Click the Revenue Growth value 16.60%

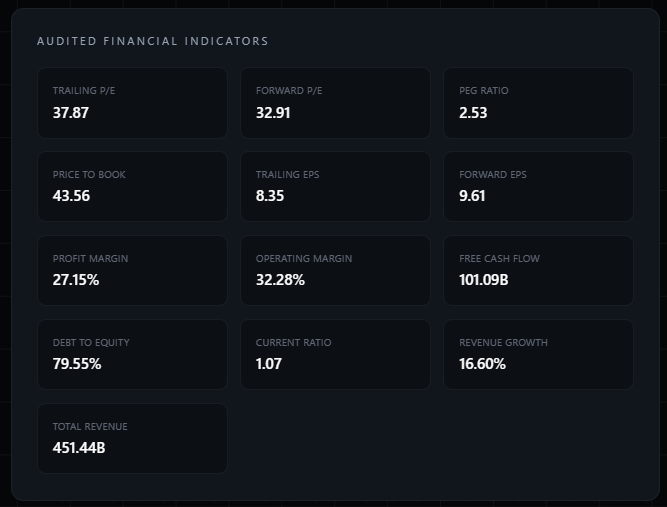482,364
